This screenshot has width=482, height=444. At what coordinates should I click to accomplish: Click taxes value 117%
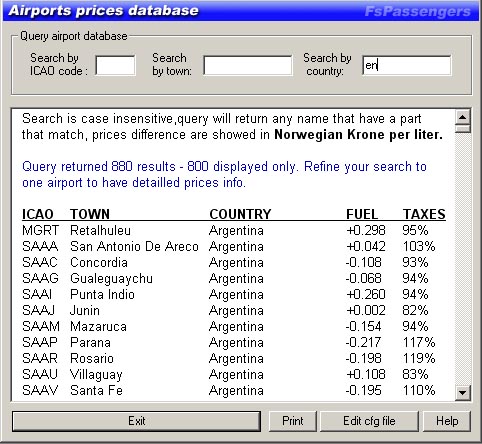(x=419, y=343)
